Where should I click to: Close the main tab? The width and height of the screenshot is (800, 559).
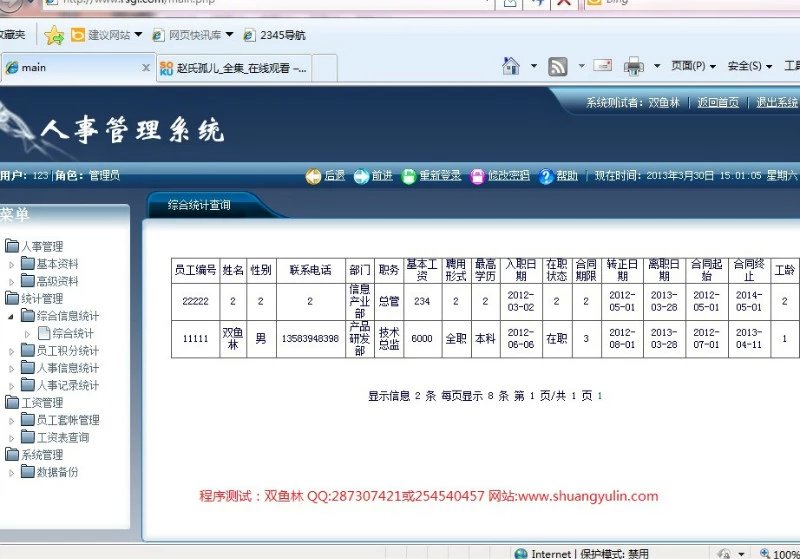[x=146, y=68]
